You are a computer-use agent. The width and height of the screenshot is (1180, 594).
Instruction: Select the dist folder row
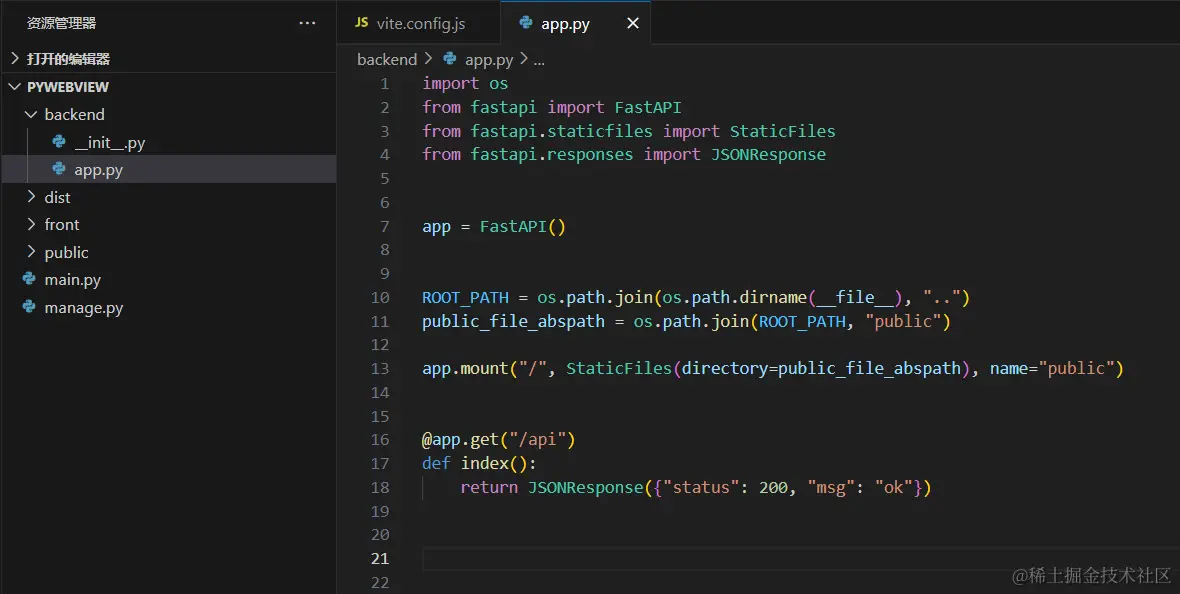(x=169, y=197)
